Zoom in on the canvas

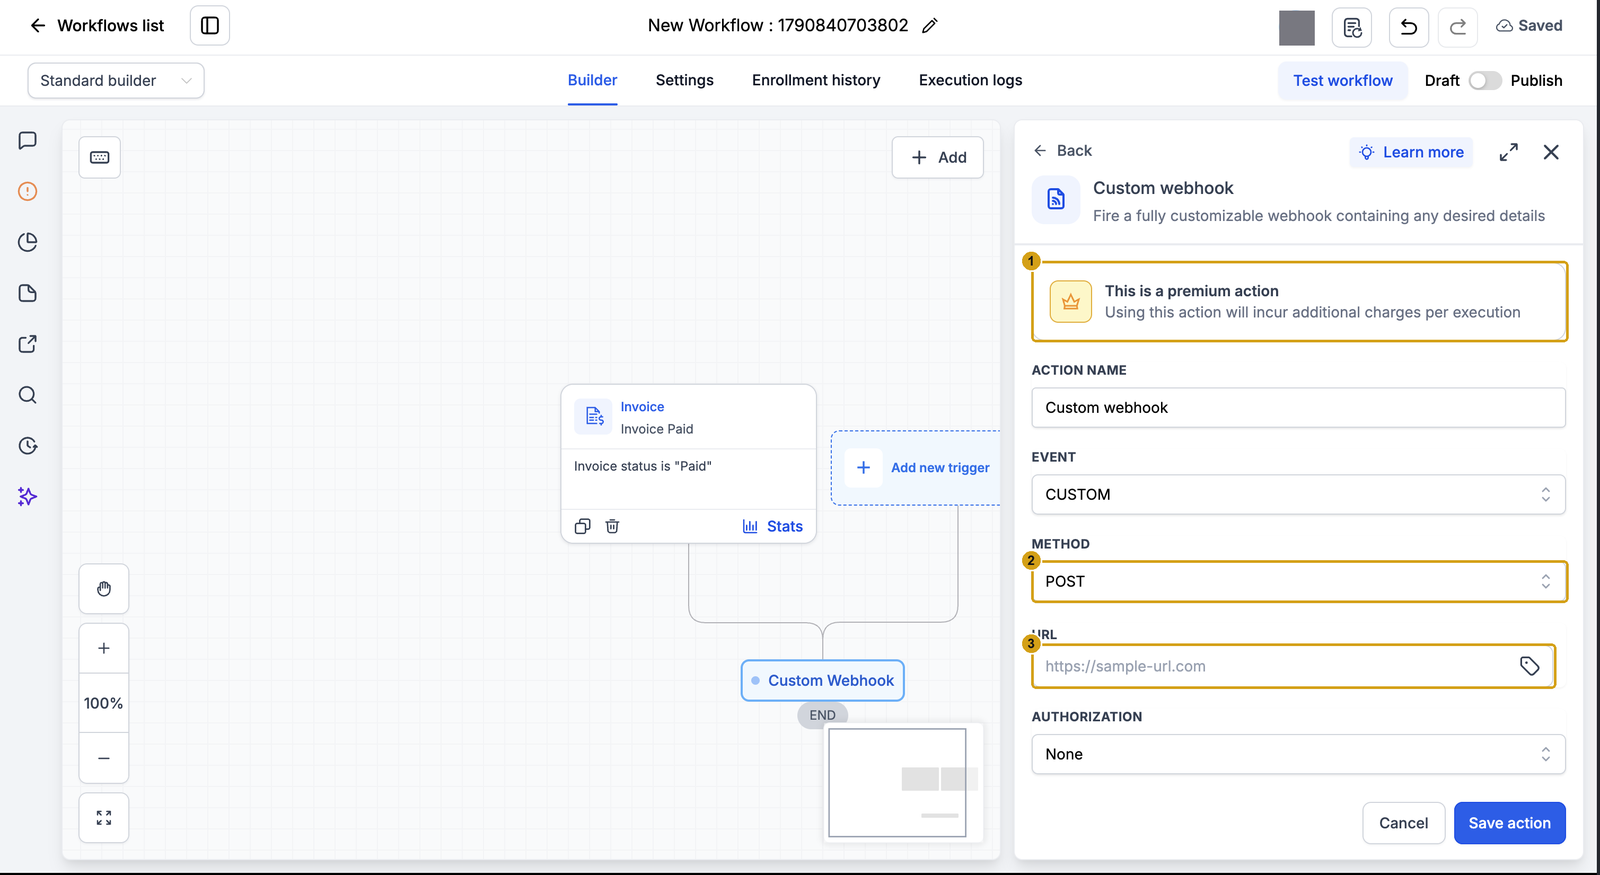[x=104, y=649]
